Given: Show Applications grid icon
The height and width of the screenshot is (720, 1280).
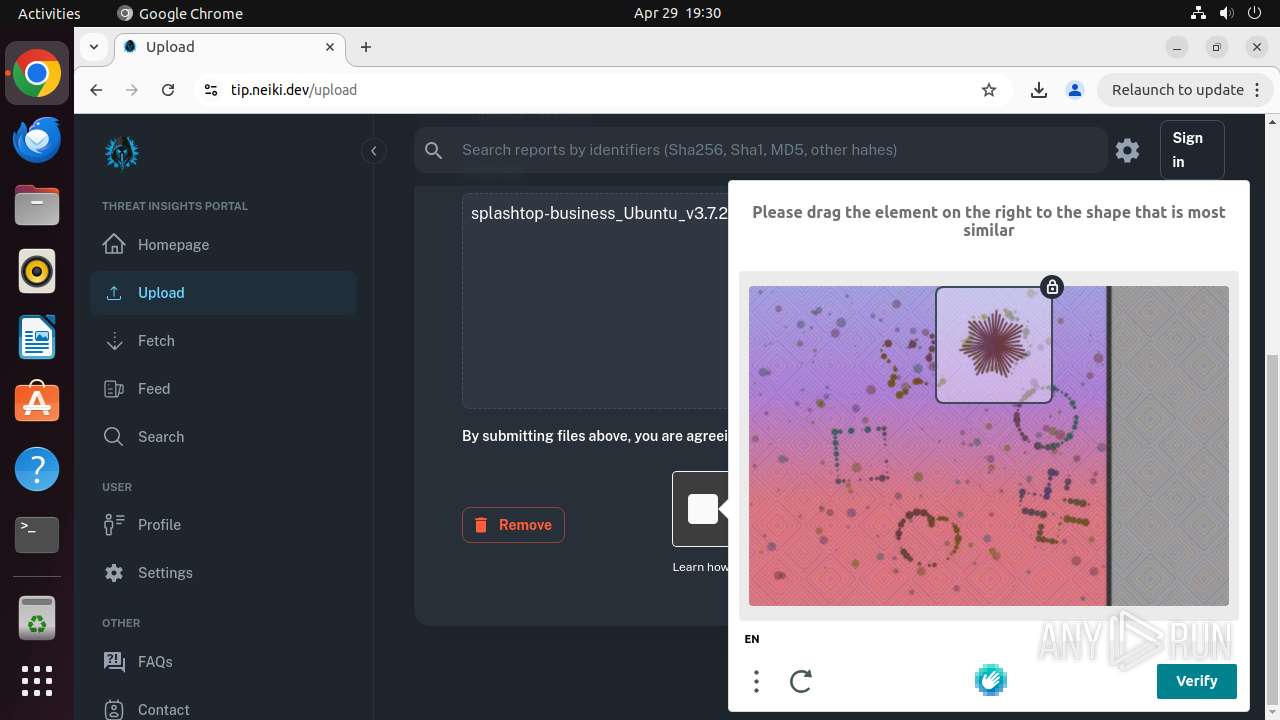Looking at the screenshot, I should (37, 681).
